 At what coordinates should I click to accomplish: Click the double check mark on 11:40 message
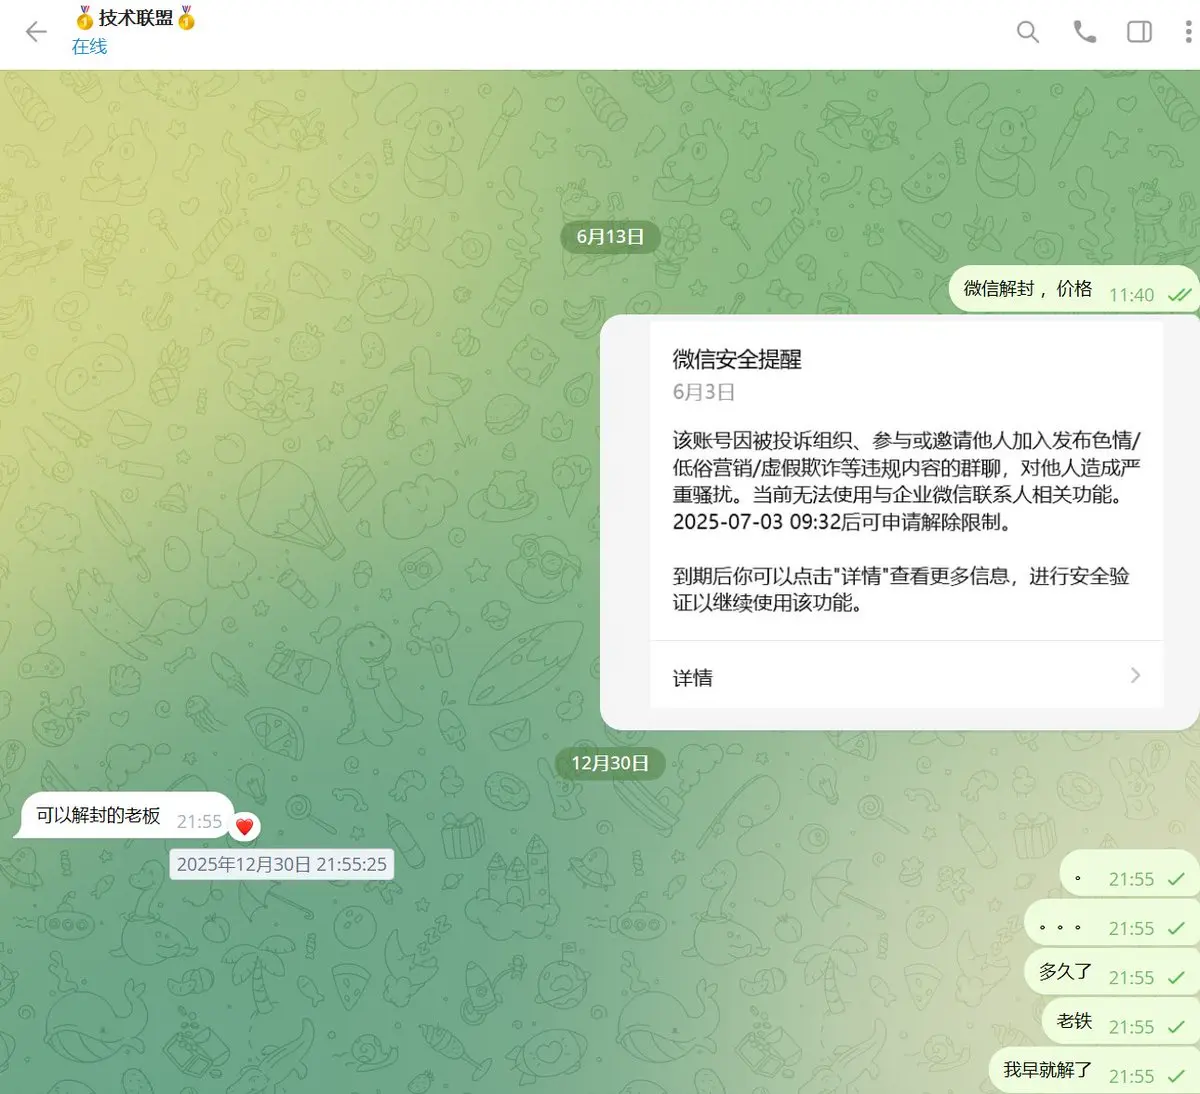[x=1180, y=295]
